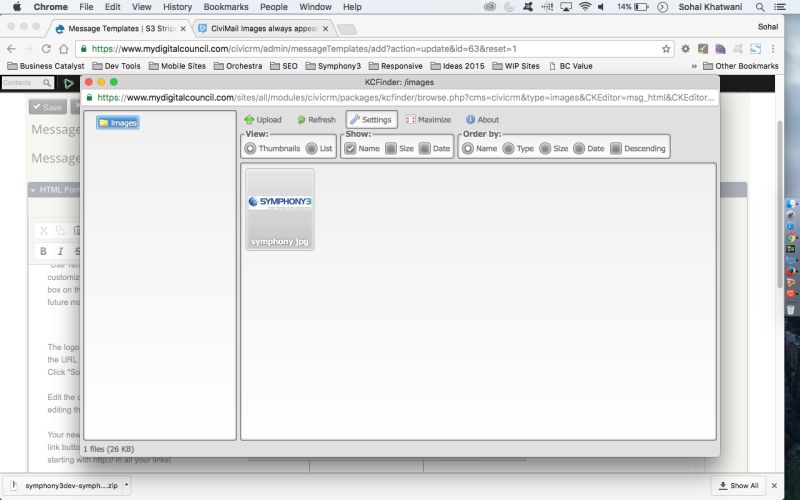
Task: Open Chrome three-dot menu
Action: point(773,49)
